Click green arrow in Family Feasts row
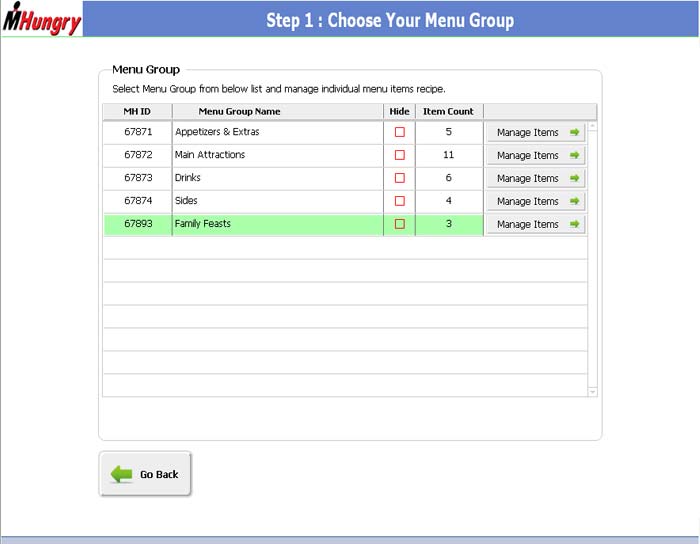 click(575, 224)
